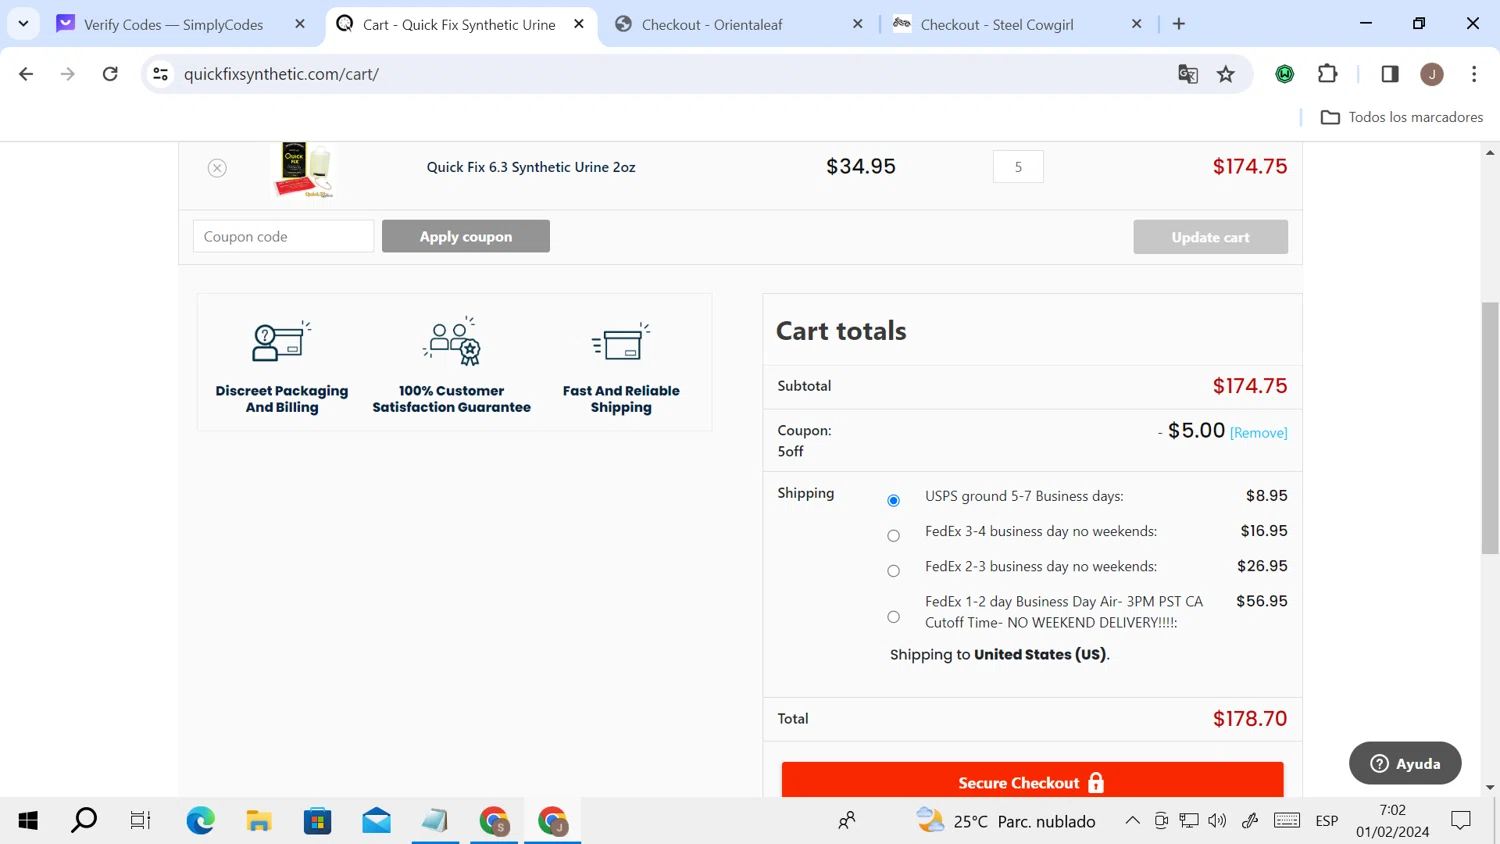This screenshot has height=844, width=1500.
Task: Go forward to next page
Action: coord(68,74)
